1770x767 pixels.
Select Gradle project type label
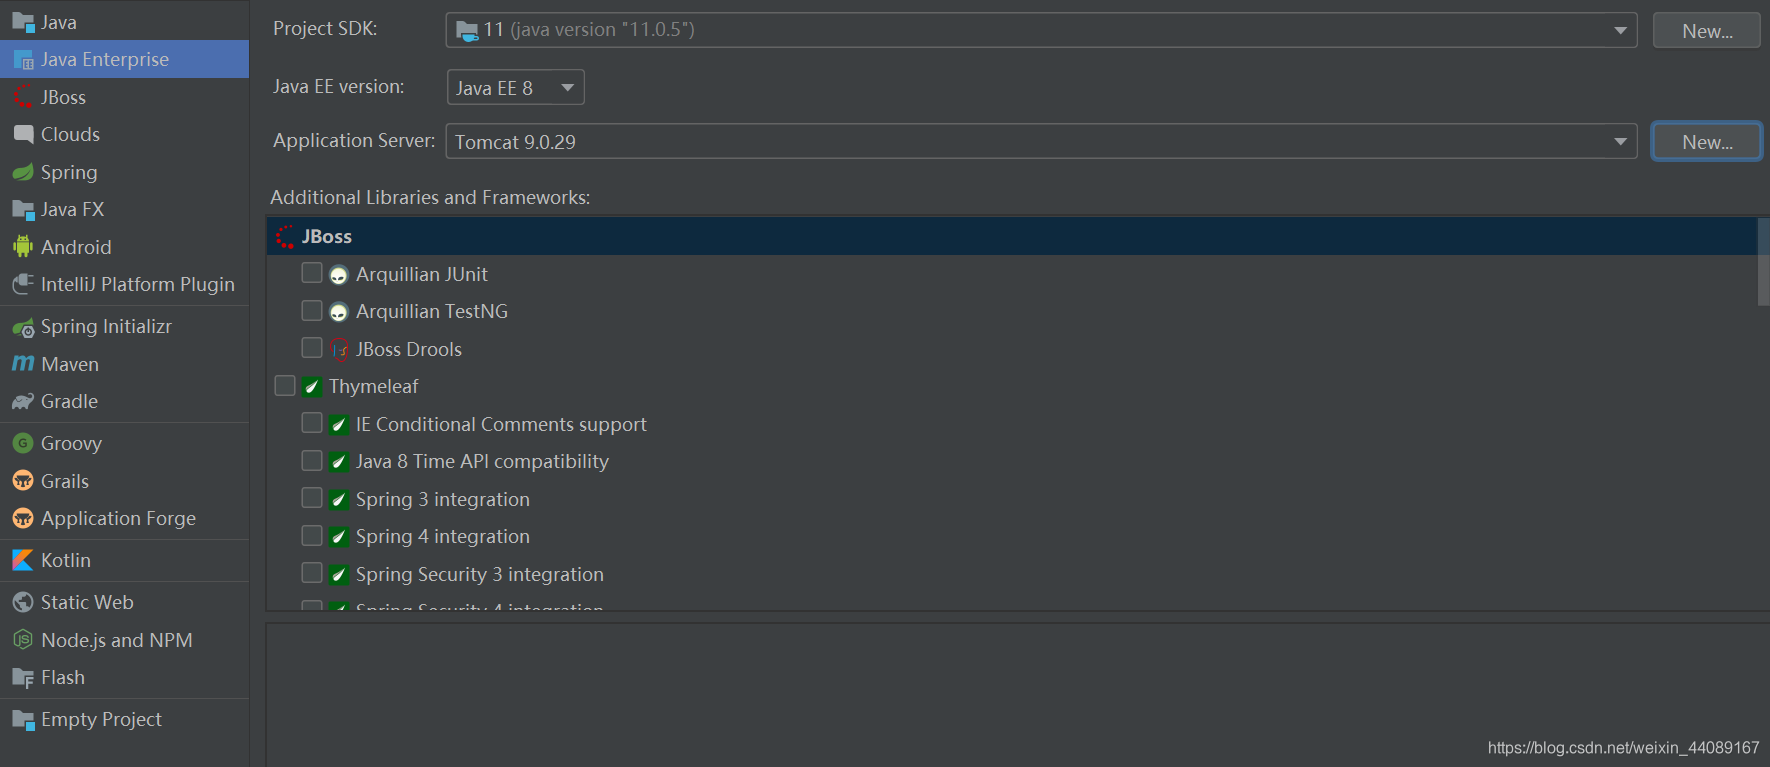click(69, 401)
